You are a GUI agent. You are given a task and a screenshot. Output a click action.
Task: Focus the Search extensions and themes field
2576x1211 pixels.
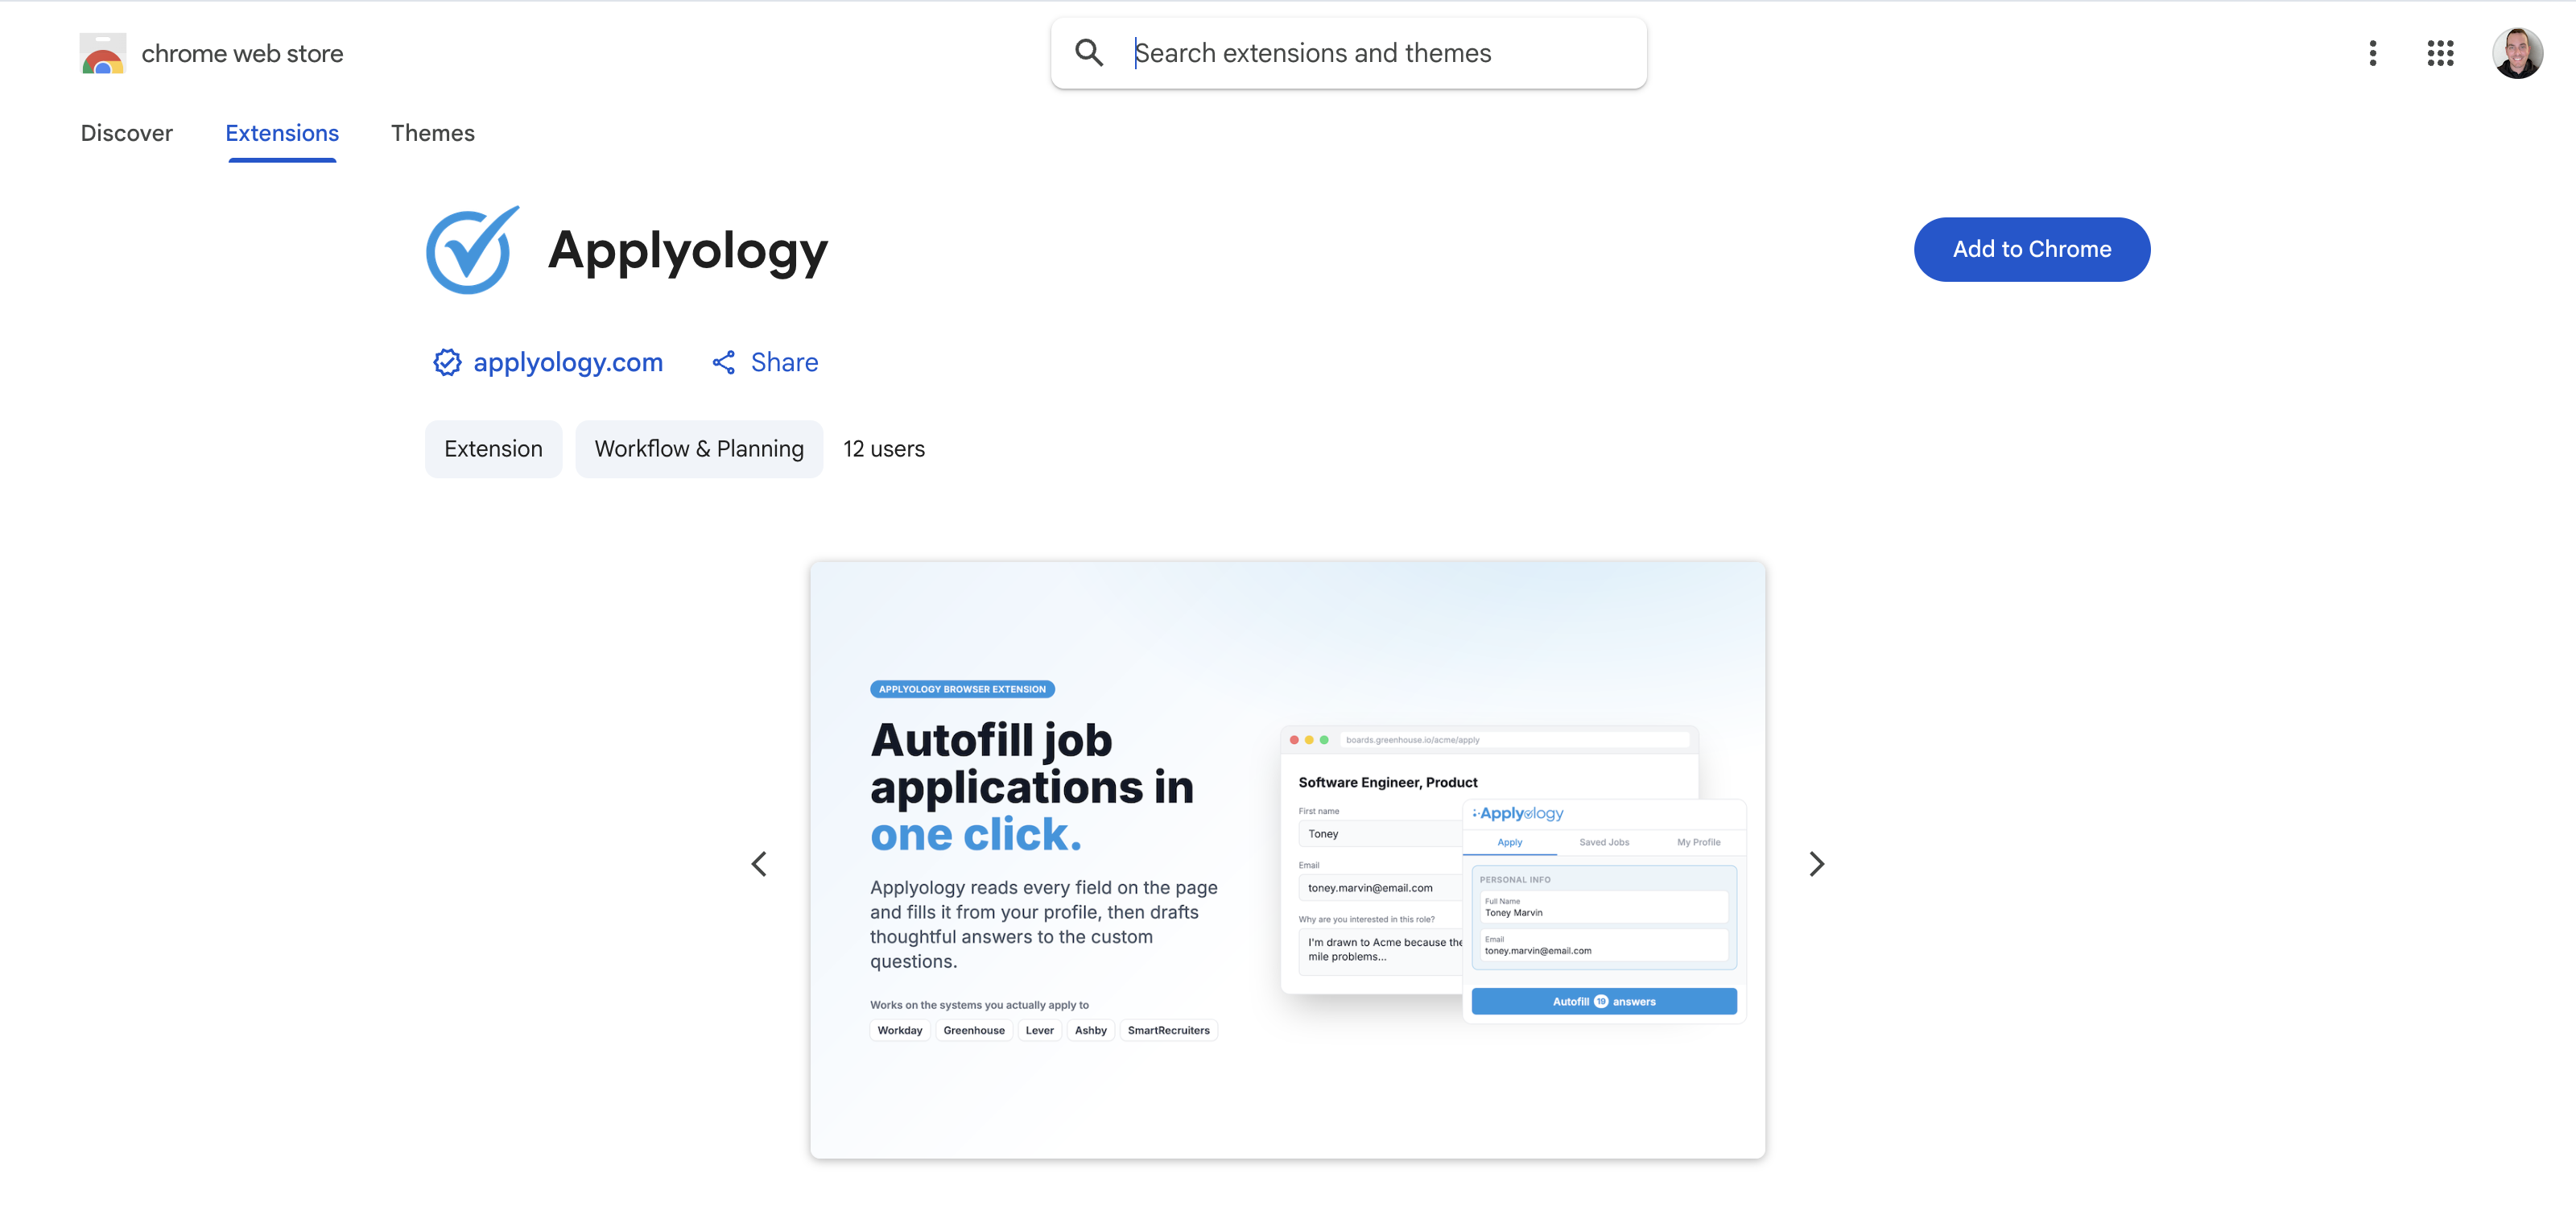point(1348,53)
